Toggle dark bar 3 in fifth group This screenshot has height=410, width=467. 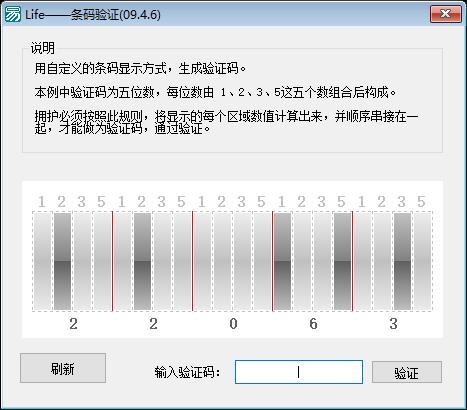[402, 262]
